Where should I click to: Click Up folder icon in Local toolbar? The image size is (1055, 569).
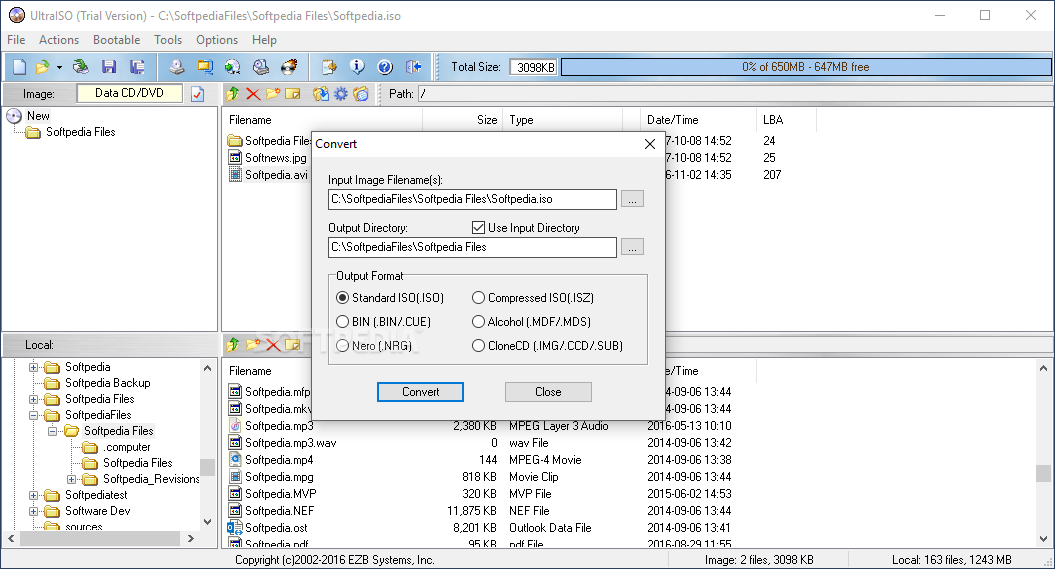[x=233, y=345]
